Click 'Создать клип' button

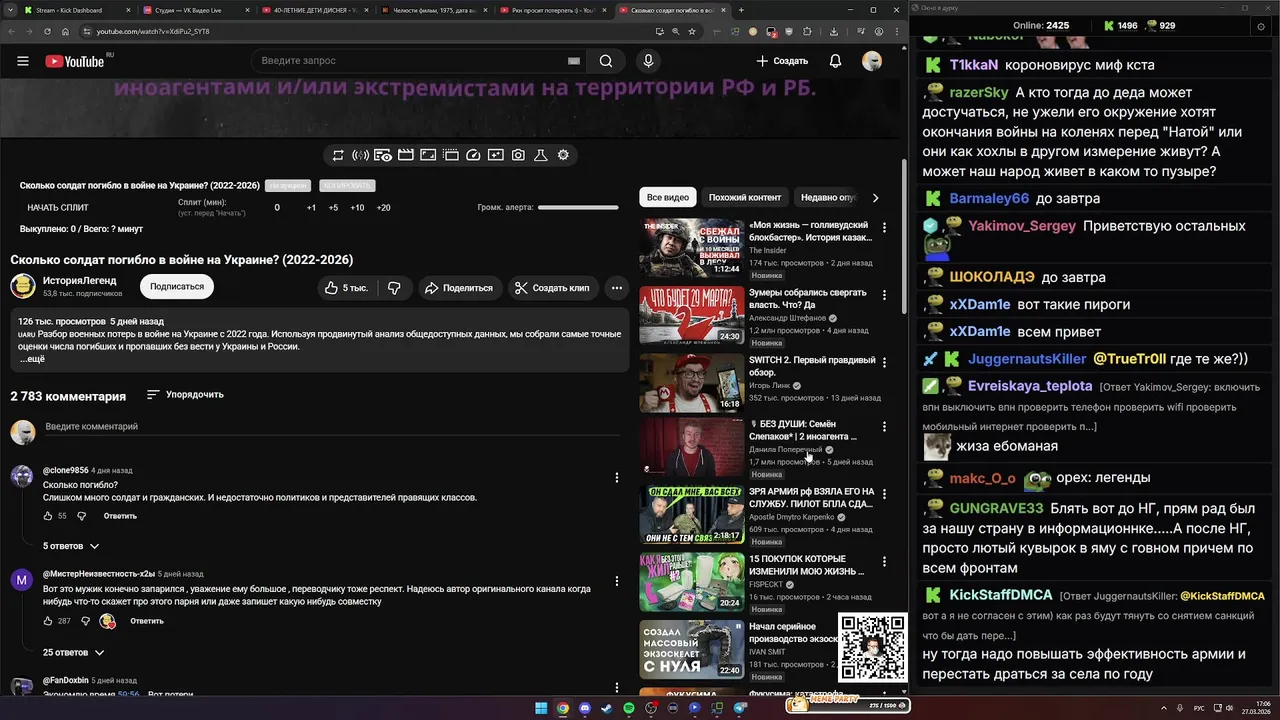tap(551, 288)
